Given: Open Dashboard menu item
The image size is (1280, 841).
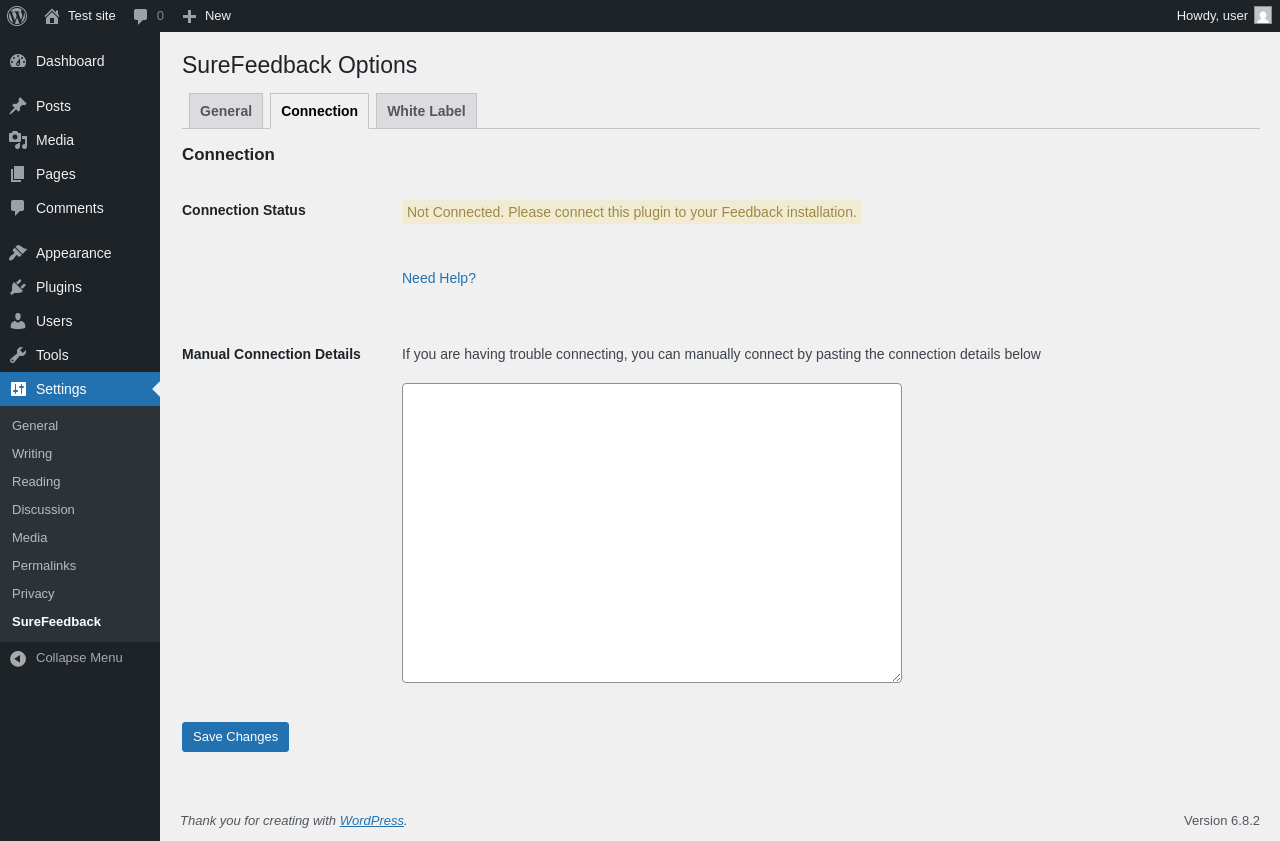Looking at the screenshot, I should (x=80, y=61).
